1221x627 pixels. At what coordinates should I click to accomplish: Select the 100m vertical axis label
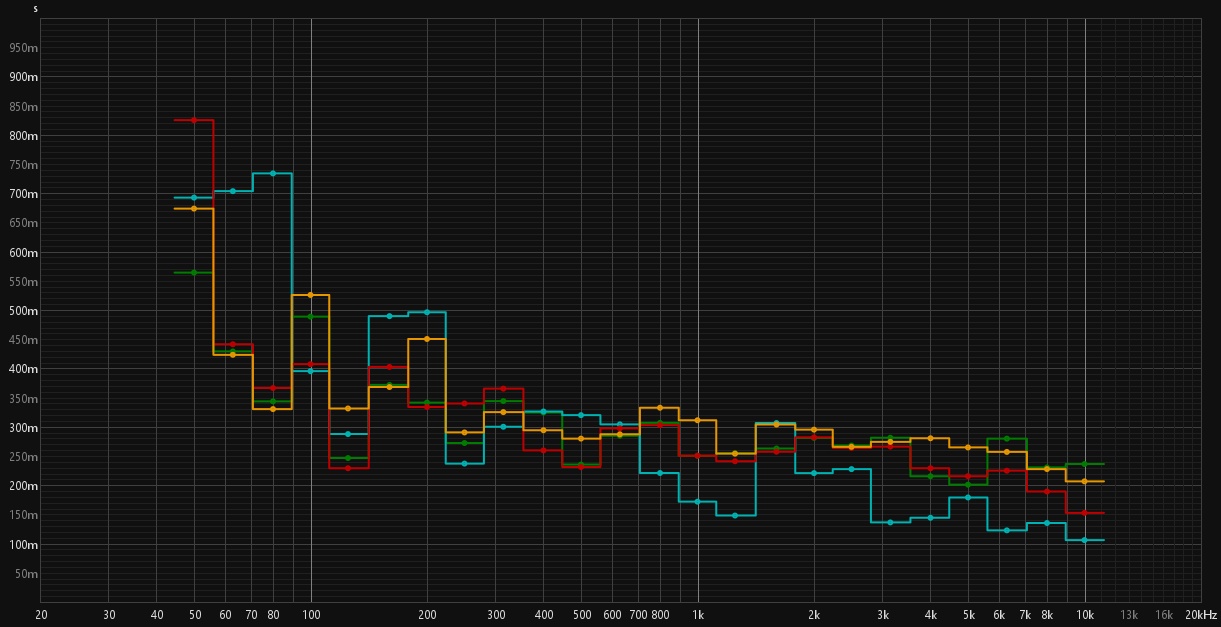coord(24,545)
